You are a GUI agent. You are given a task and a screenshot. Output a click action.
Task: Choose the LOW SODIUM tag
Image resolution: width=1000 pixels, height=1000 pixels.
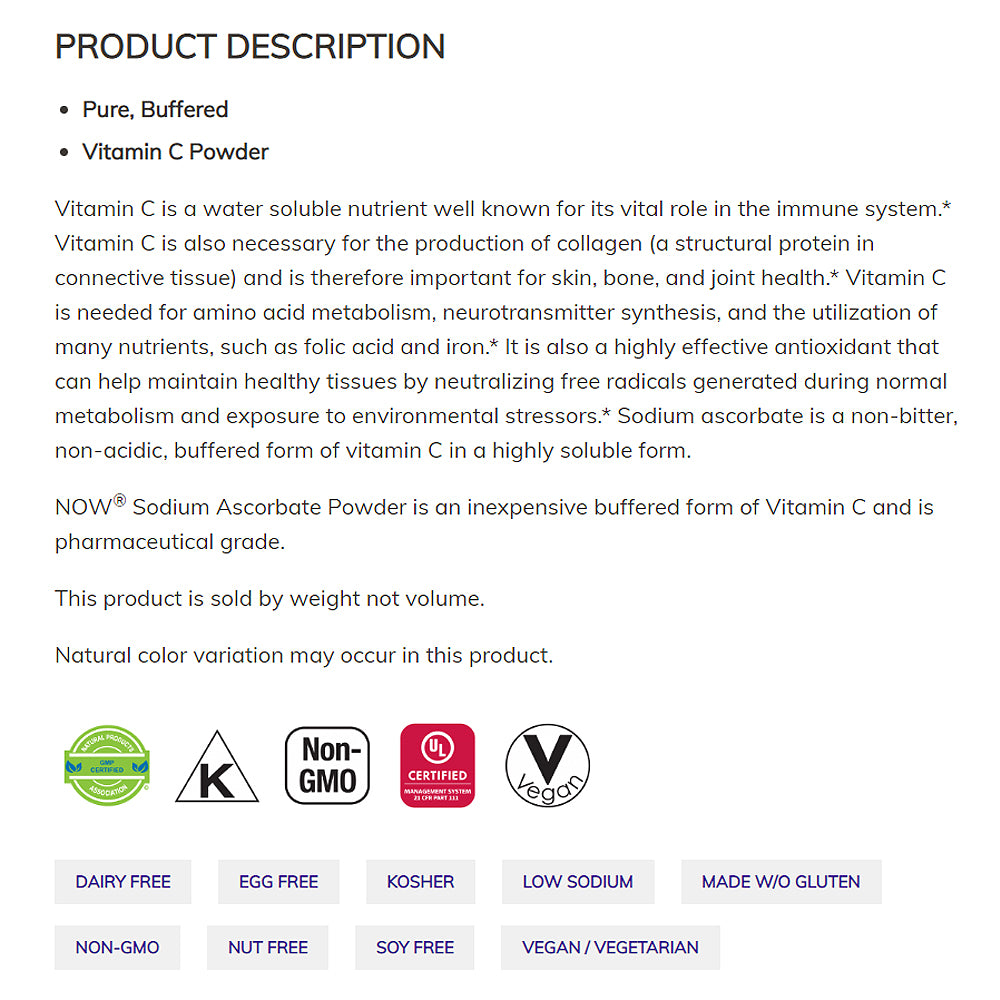[578, 882]
